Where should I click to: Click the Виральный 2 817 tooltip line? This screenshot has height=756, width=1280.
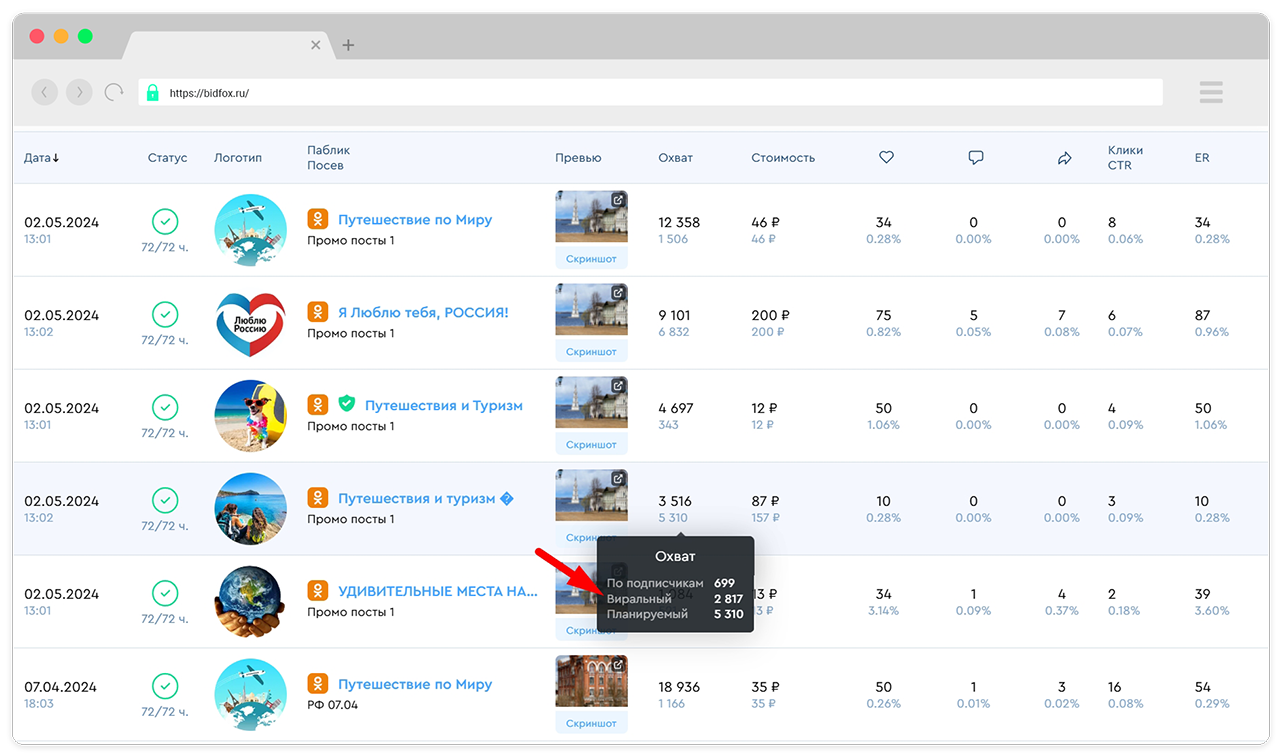coord(675,598)
